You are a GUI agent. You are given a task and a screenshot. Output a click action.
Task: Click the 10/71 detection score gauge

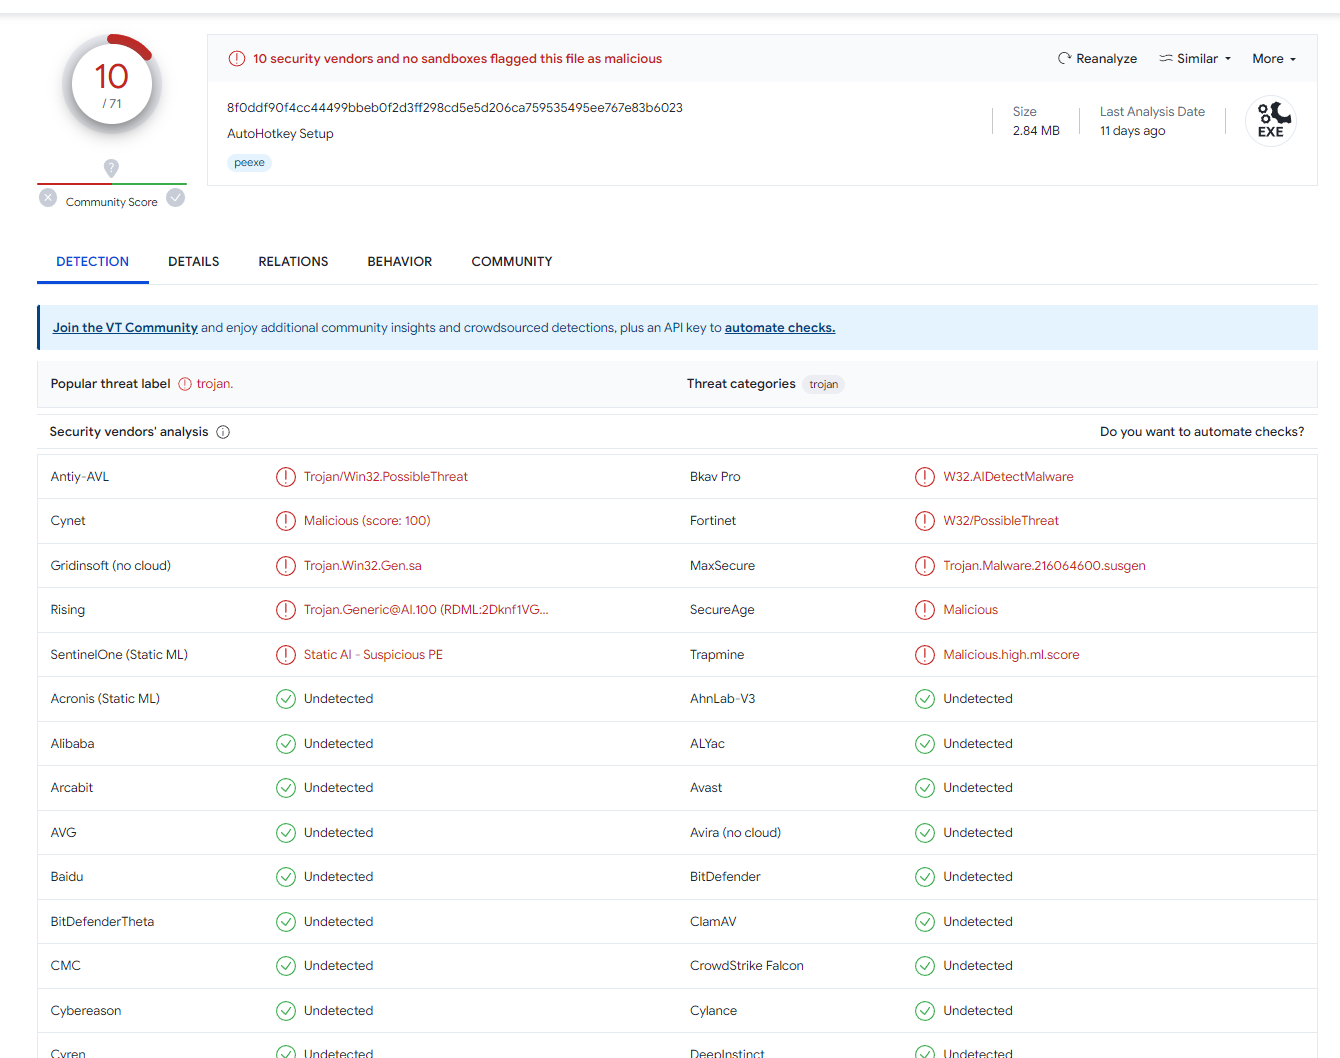click(111, 83)
